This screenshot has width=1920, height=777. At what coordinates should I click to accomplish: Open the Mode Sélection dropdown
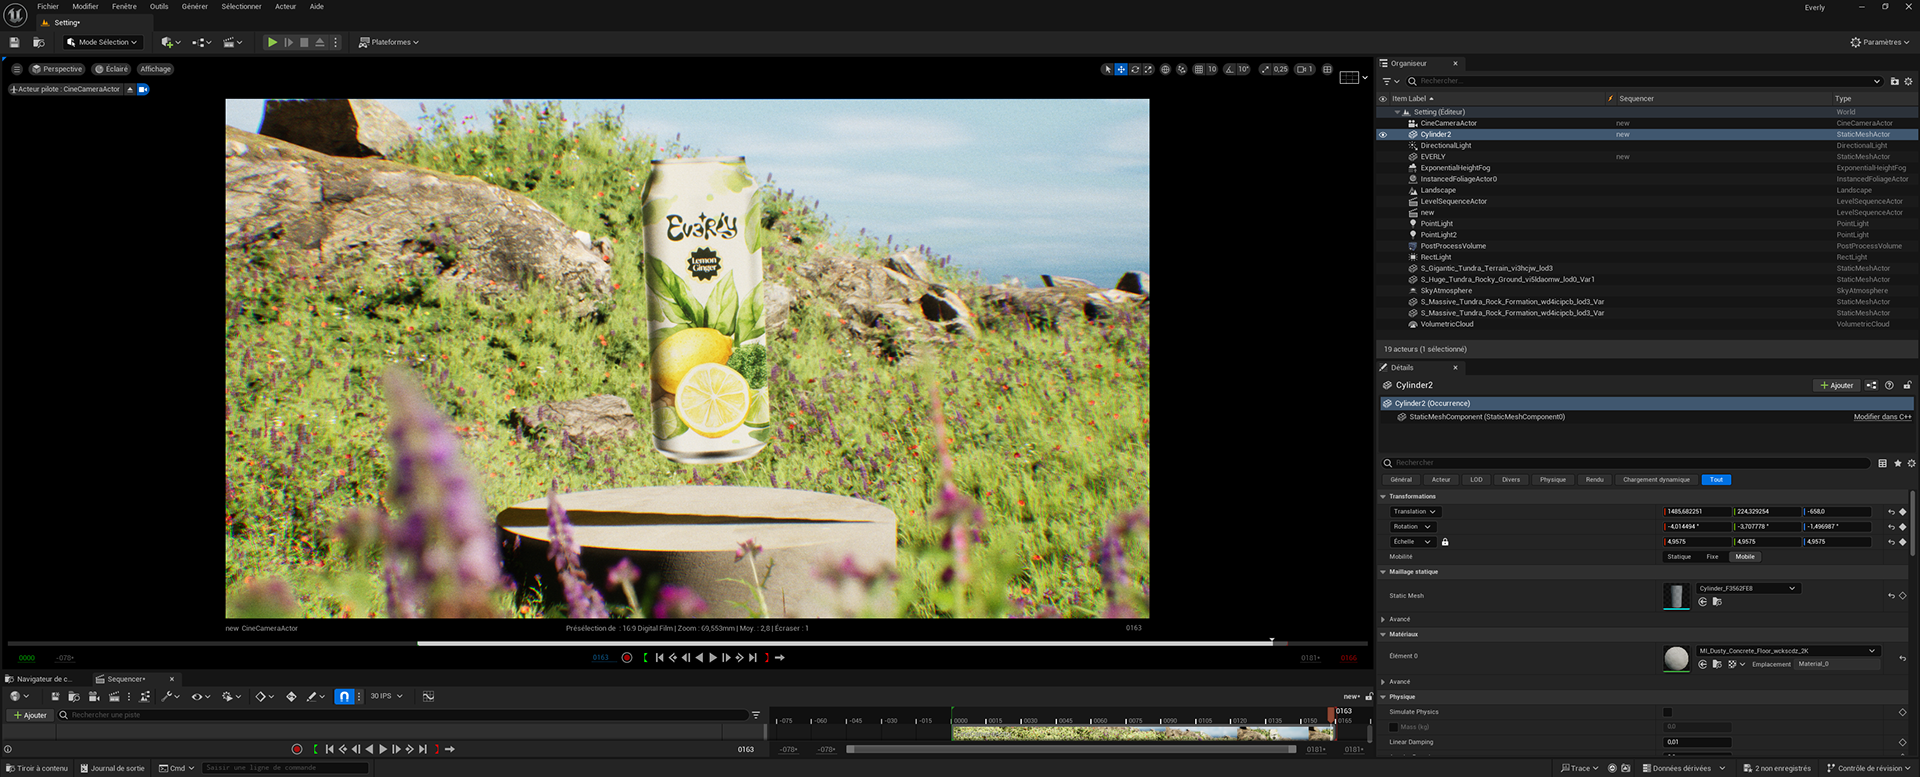coord(102,42)
